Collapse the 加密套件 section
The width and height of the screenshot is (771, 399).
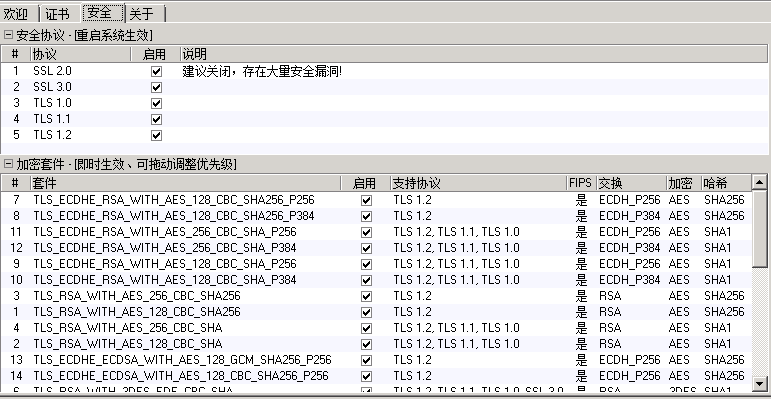pyautogui.click(x=8, y=164)
